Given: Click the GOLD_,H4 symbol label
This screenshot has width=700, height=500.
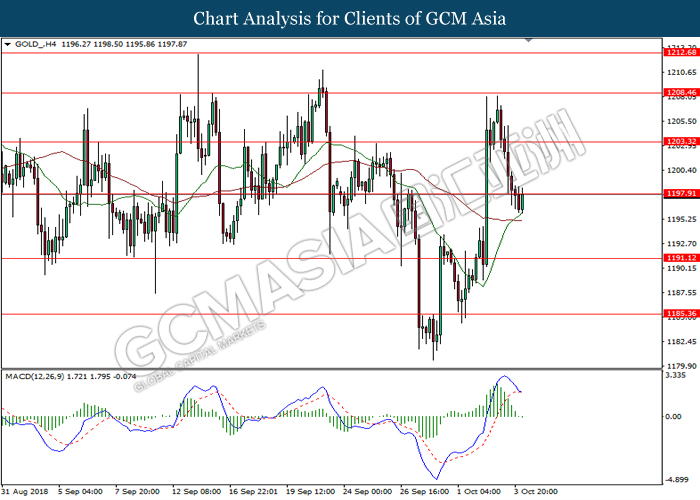Looking at the screenshot, I should [36, 44].
